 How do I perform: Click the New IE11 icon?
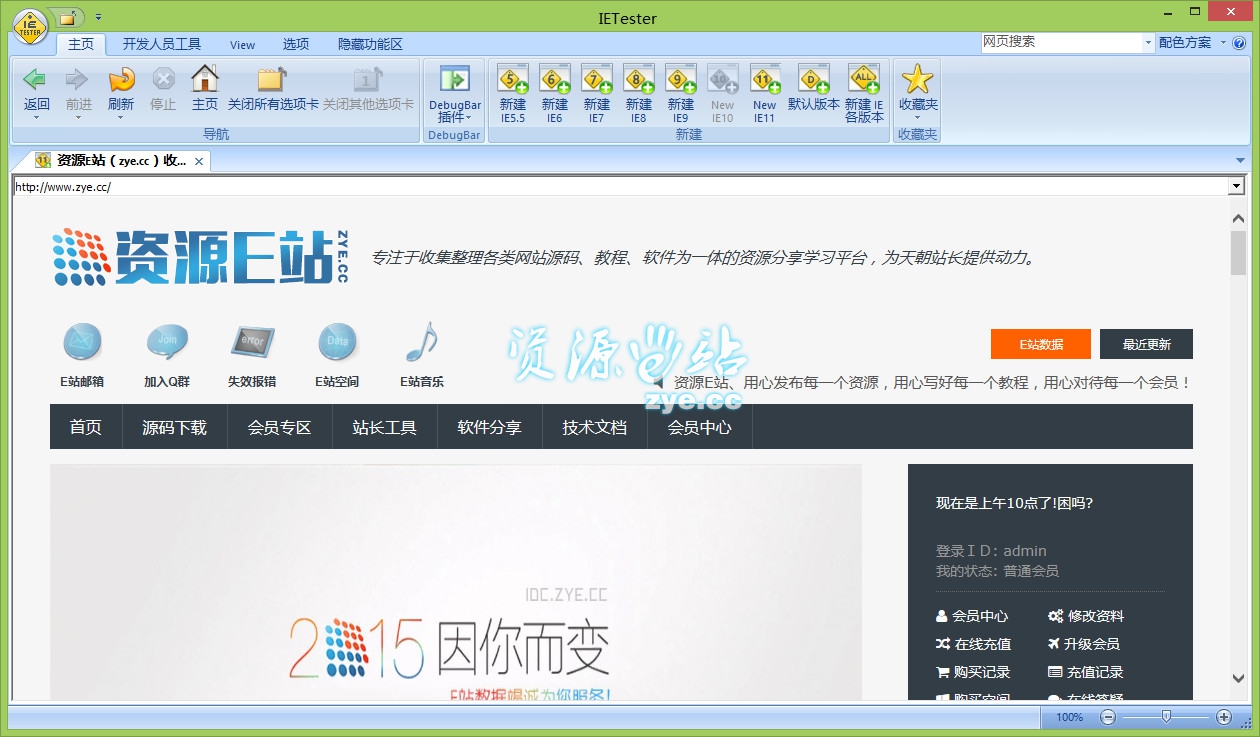click(x=765, y=79)
